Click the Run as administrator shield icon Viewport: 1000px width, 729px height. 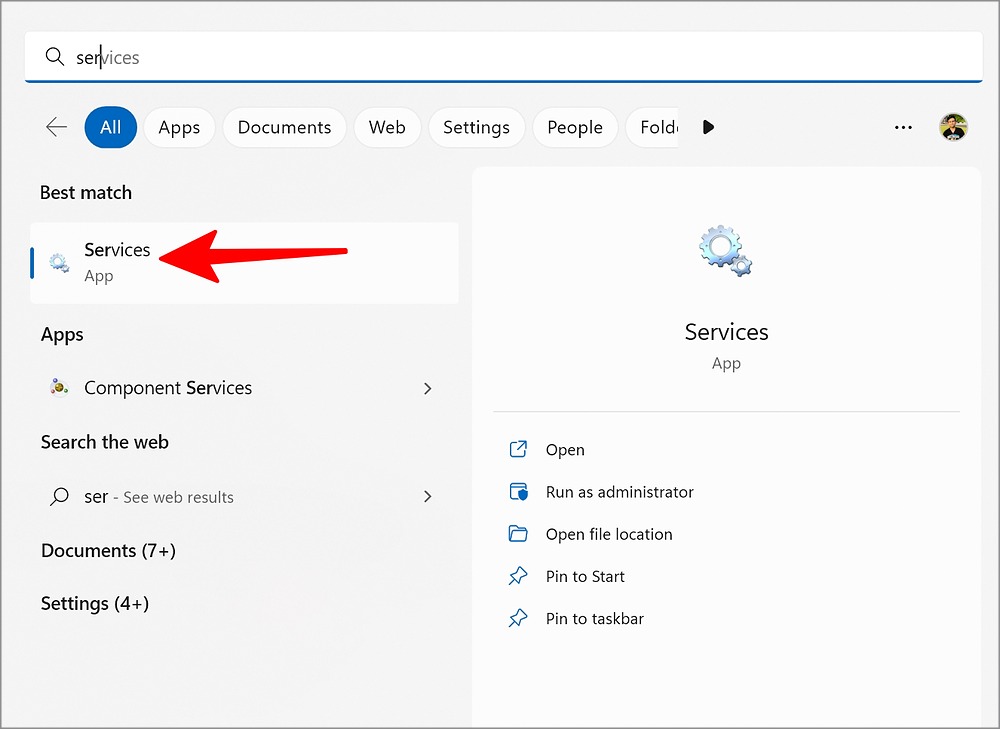point(518,492)
